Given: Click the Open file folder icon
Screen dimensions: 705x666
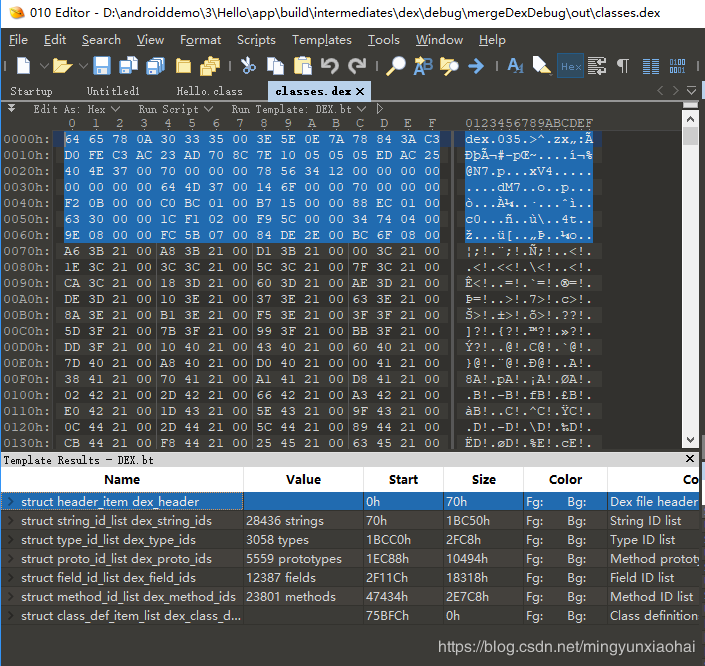Looking at the screenshot, I should click(61, 66).
